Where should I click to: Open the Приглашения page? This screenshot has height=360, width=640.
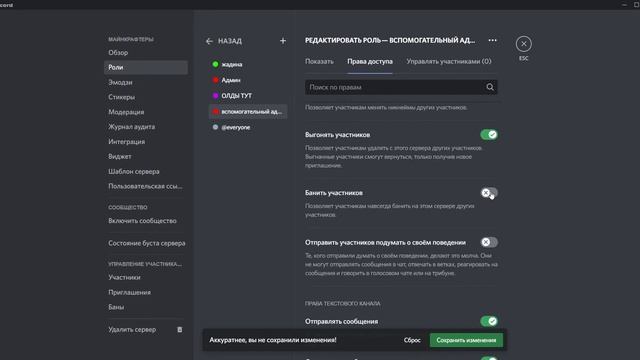point(146,292)
